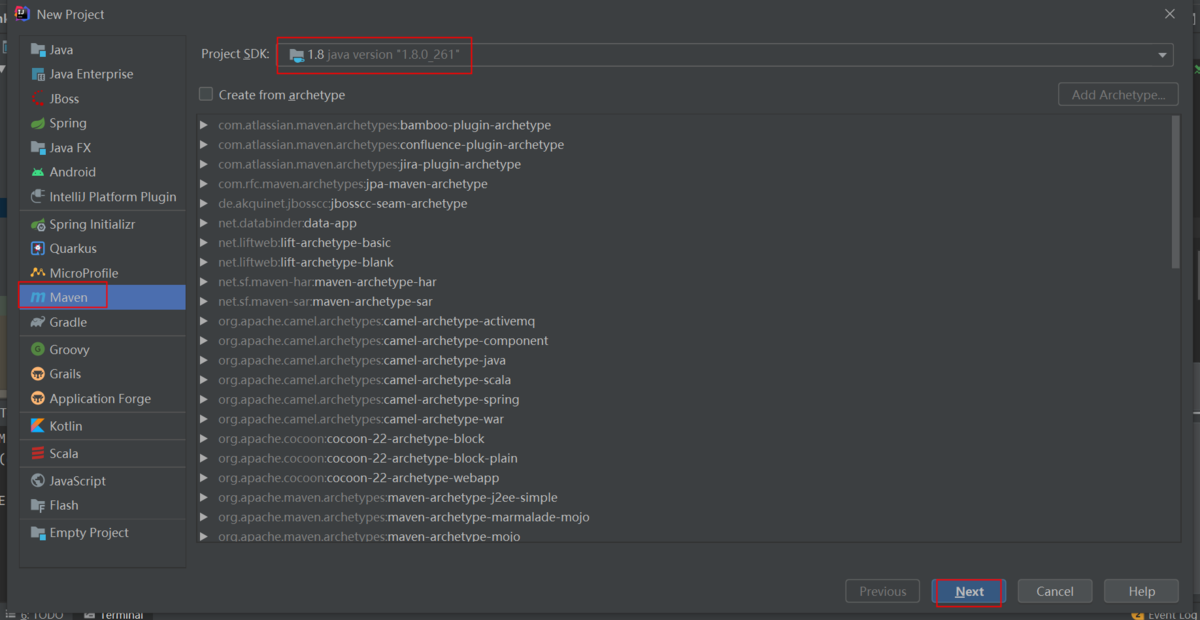Click the archetype list vertical scrollbar

[1175, 192]
